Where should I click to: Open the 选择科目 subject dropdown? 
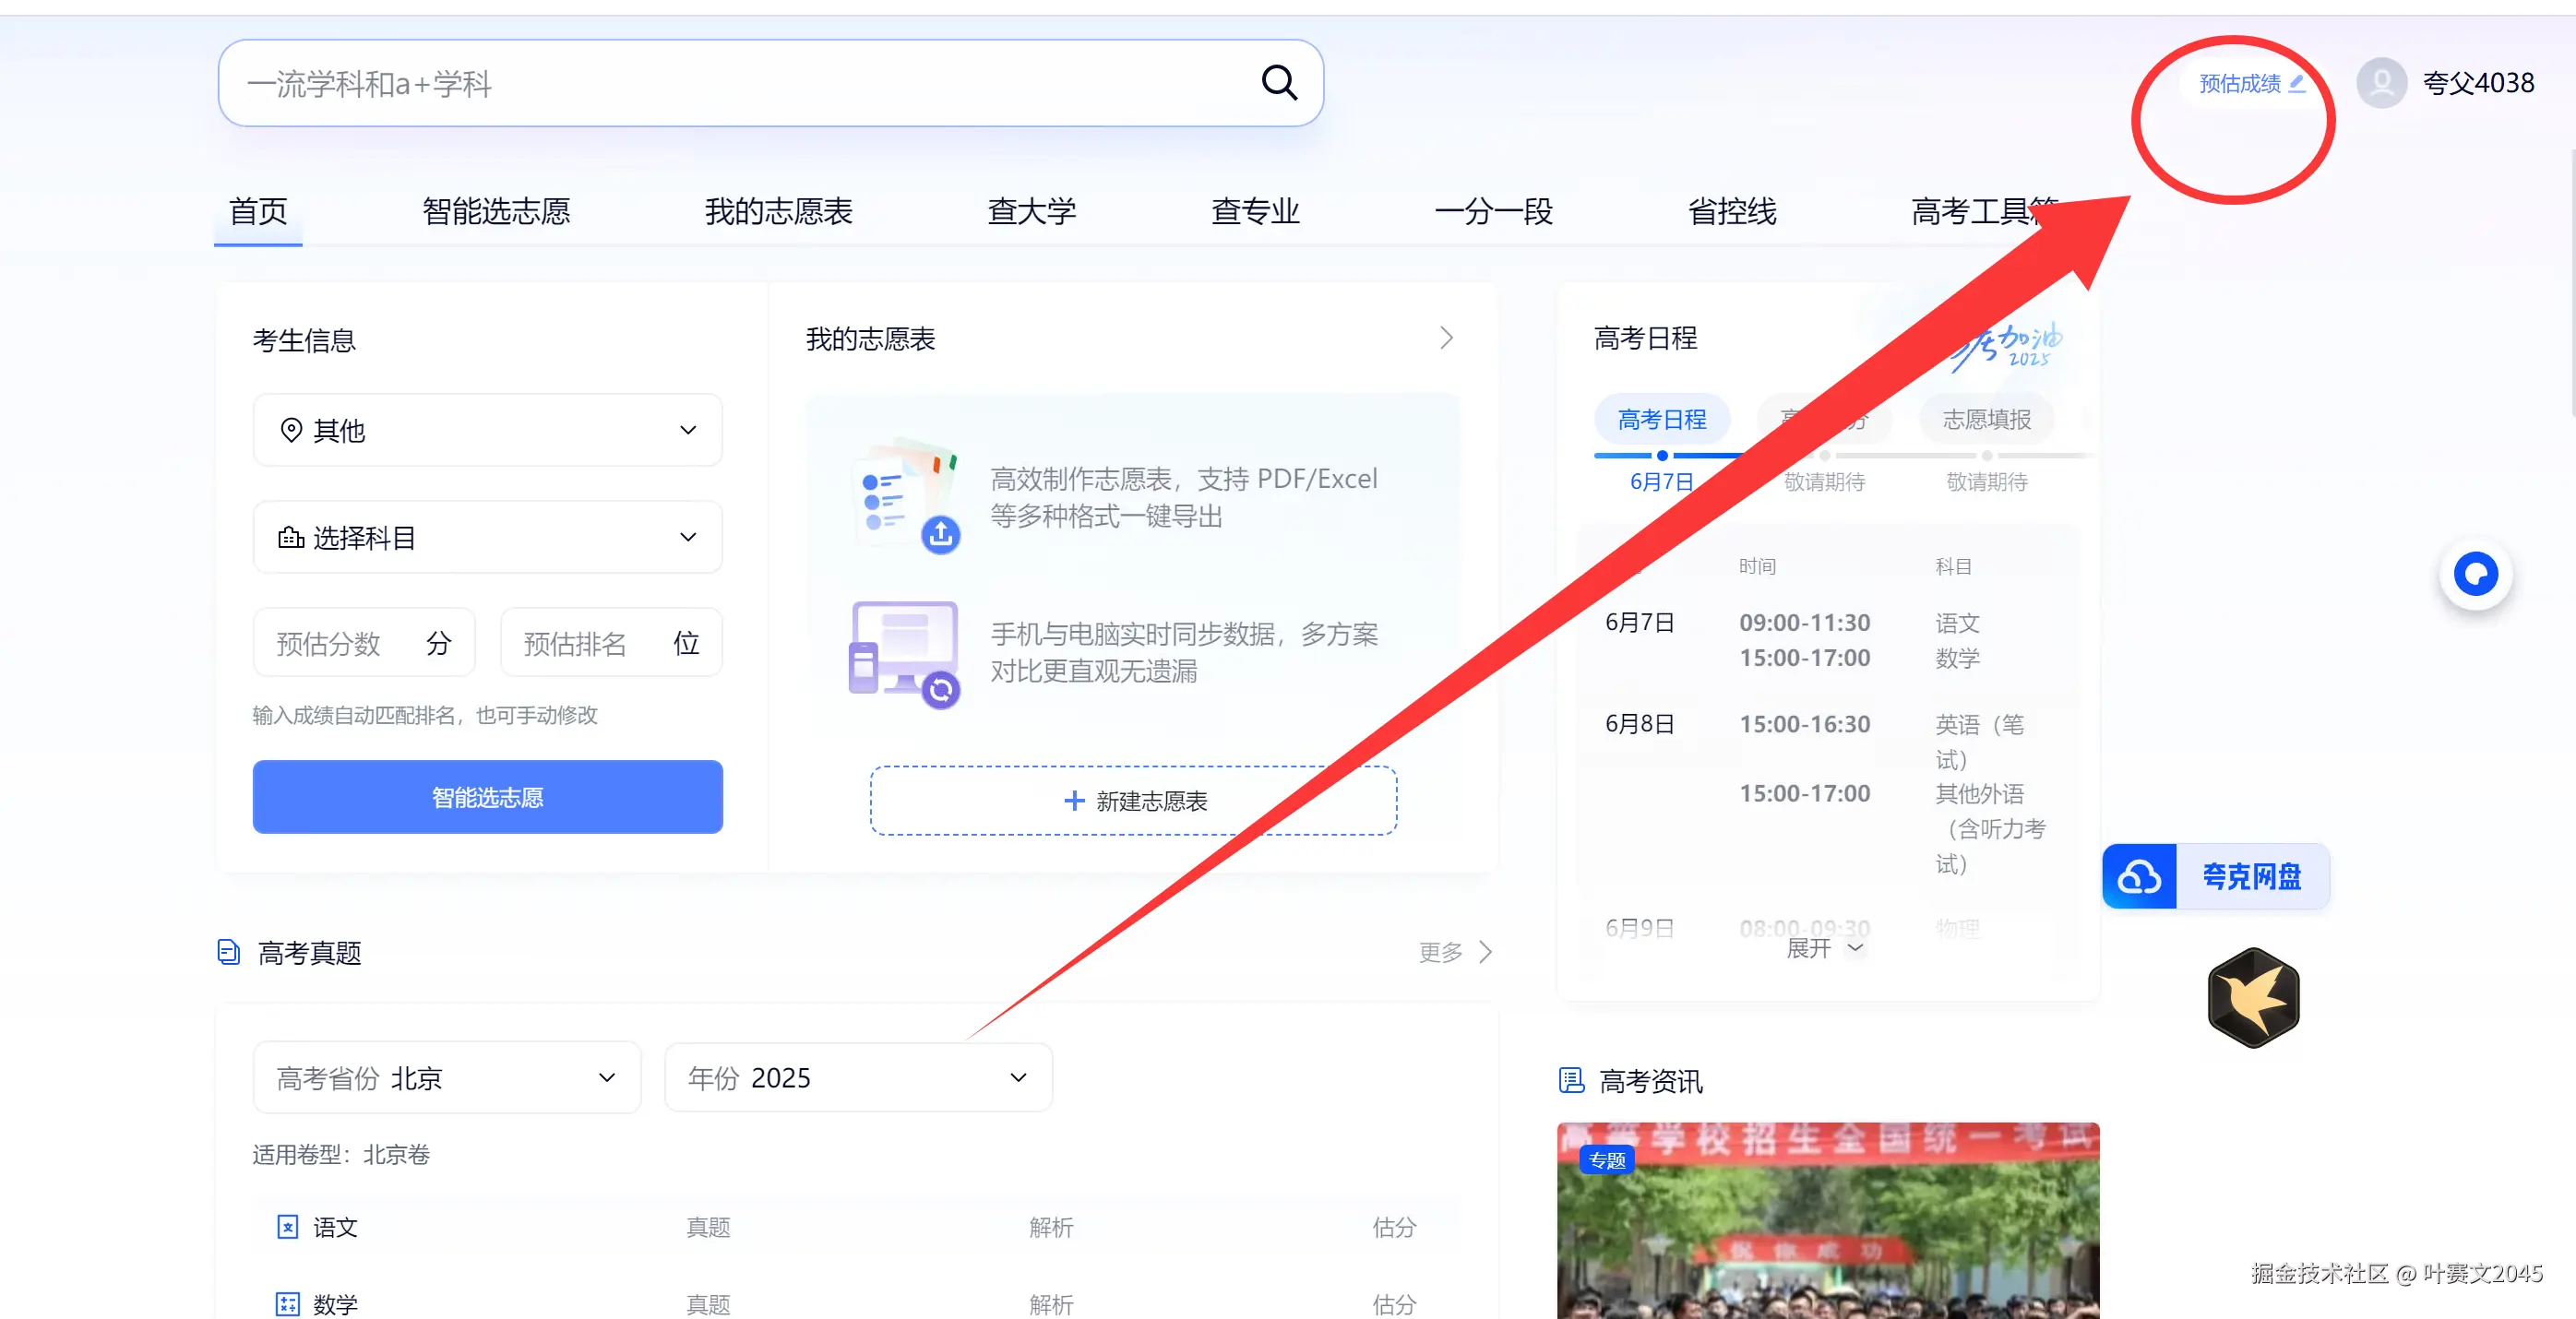point(487,538)
